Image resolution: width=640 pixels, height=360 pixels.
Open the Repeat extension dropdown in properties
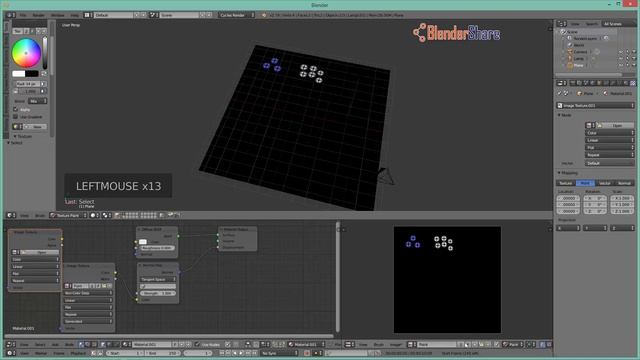(610, 155)
